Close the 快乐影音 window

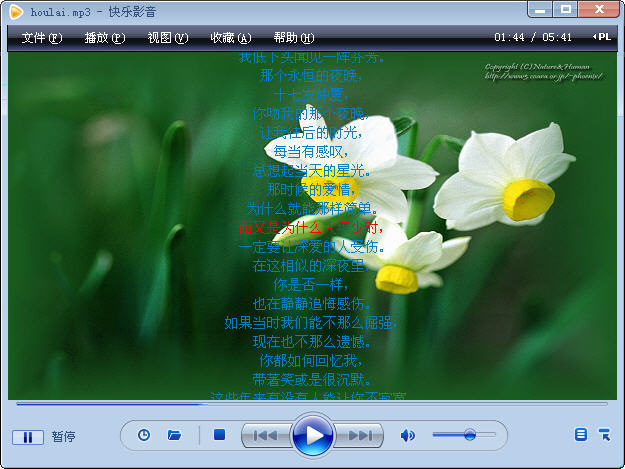click(x=599, y=10)
